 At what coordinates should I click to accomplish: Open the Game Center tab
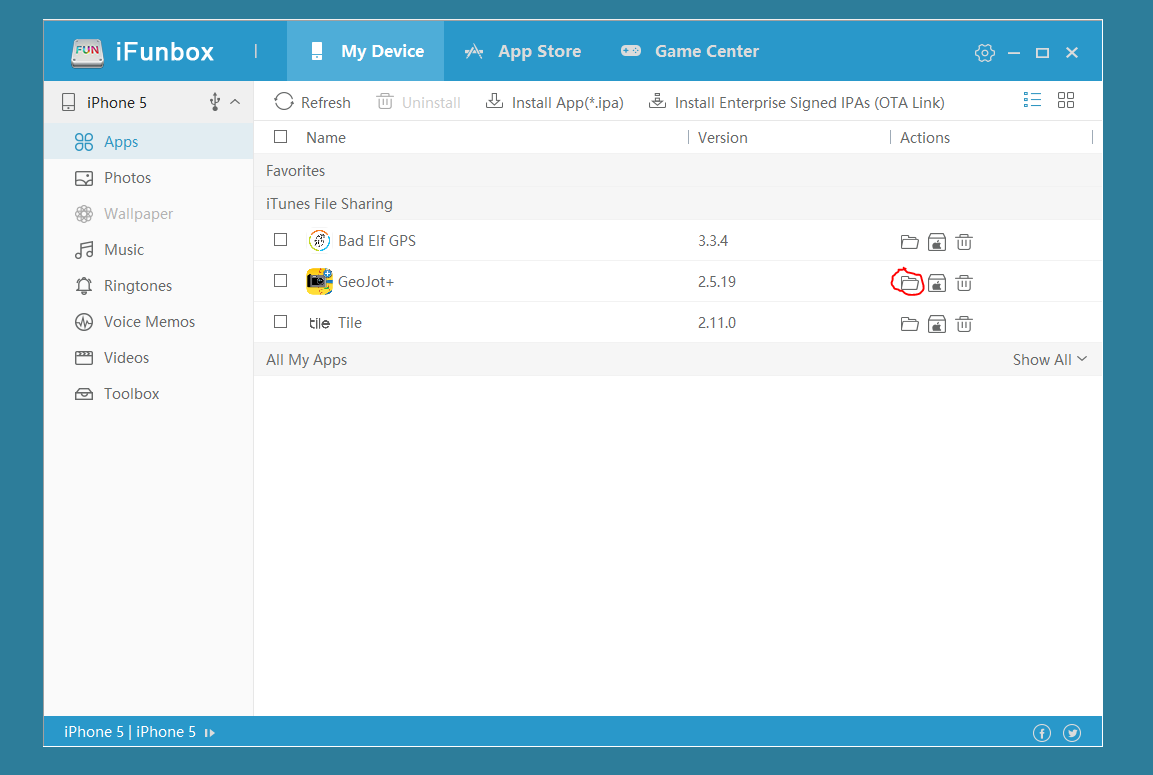coord(689,51)
